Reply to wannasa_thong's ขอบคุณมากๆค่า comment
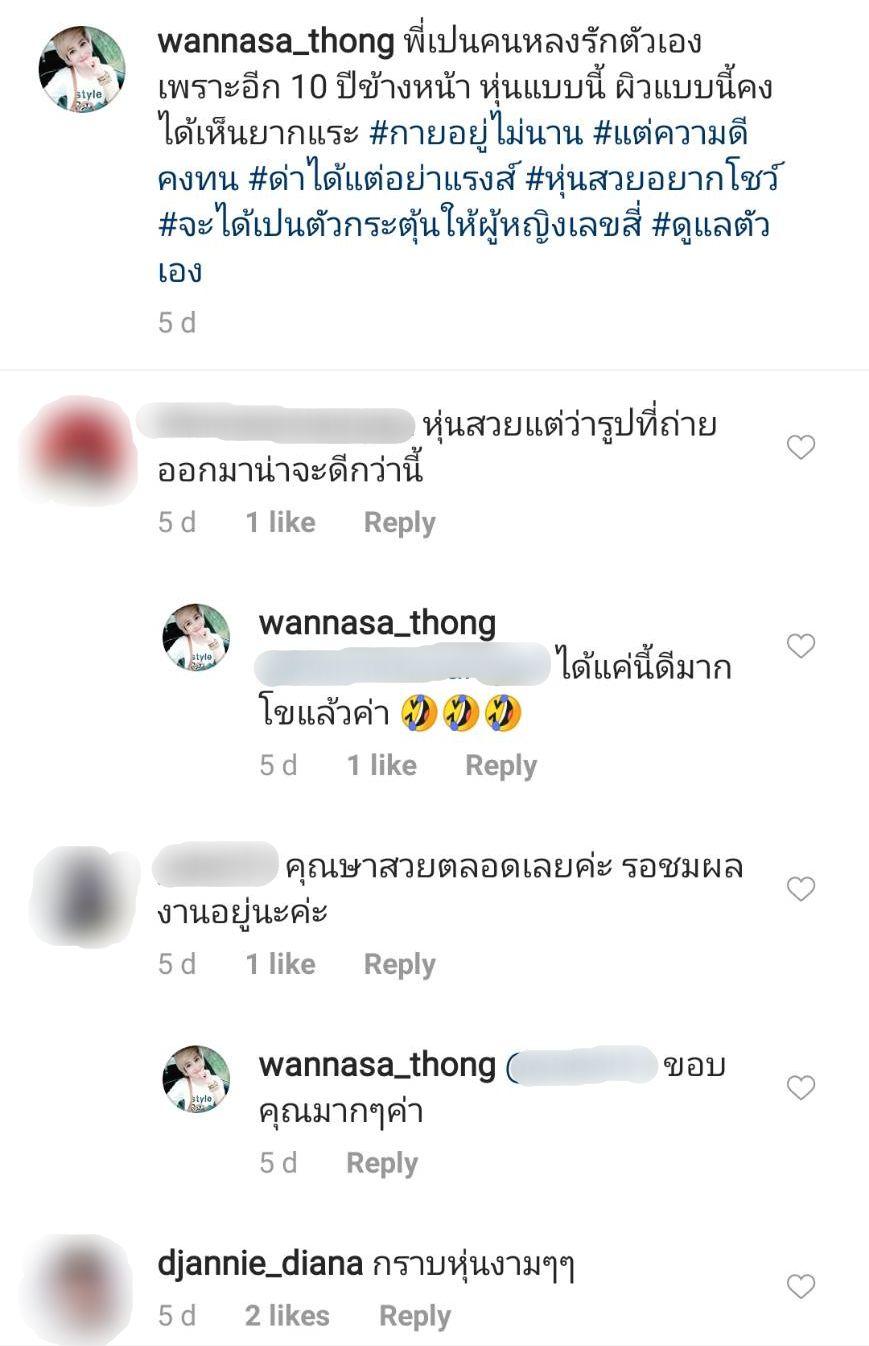The image size is (869, 1346). click(382, 1163)
